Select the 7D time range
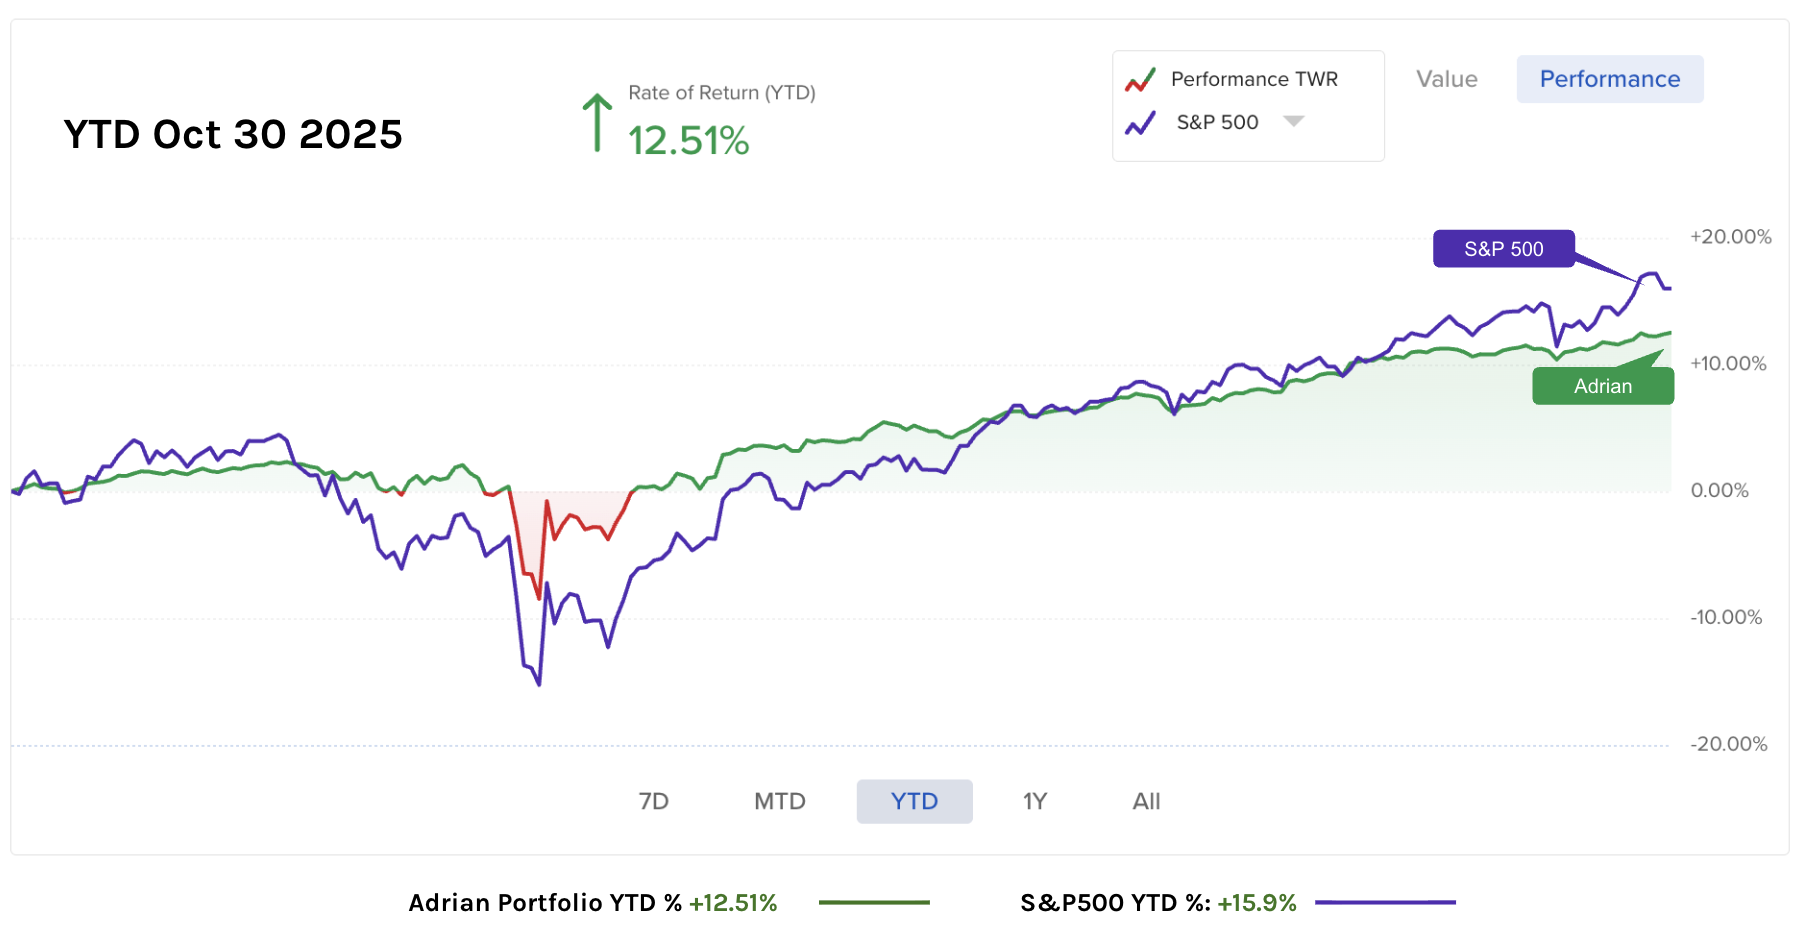 tap(653, 801)
